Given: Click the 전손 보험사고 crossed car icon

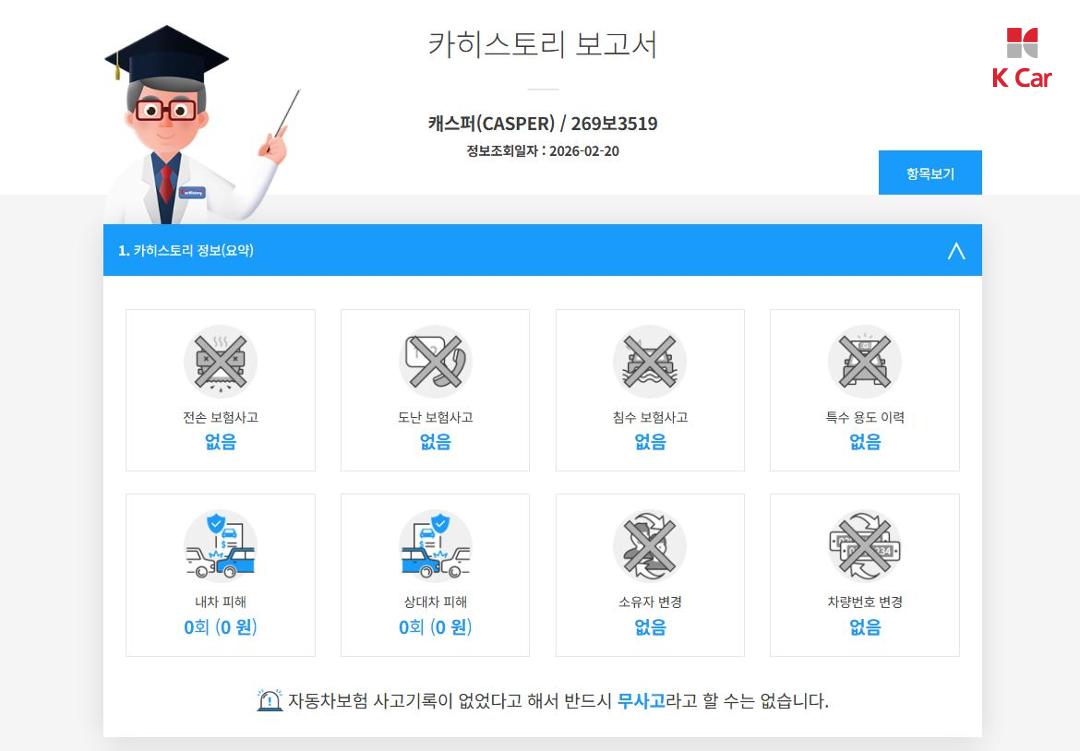Looking at the screenshot, I should (220, 361).
